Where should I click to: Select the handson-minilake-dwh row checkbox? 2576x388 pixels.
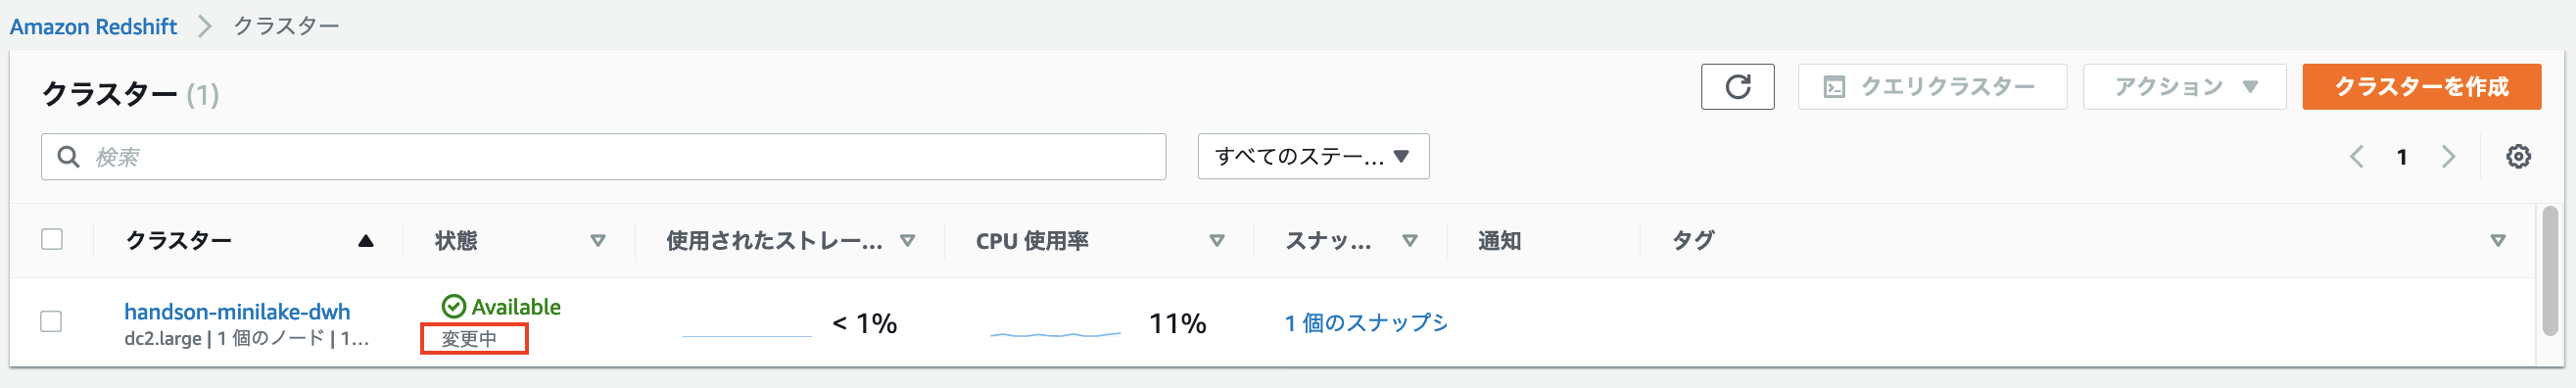pyautogui.click(x=51, y=322)
